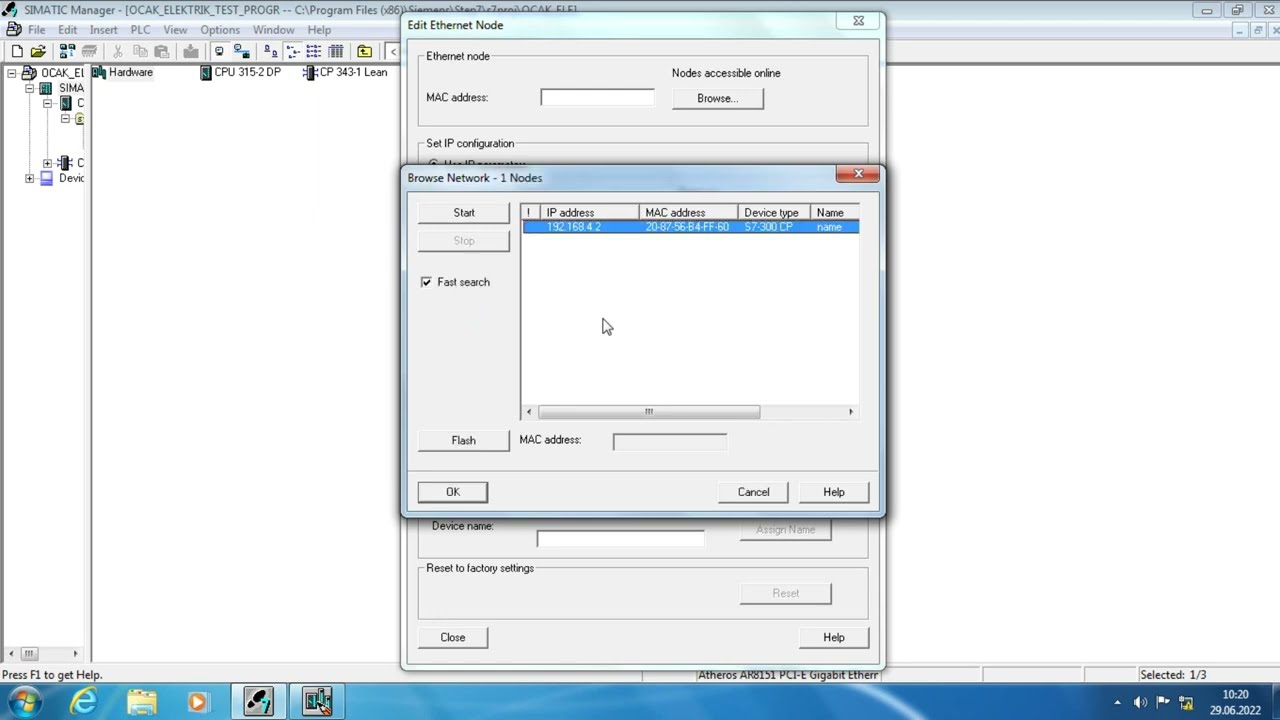Click the Details view toolbar icon

pyautogui.click(x=336, y=52)
